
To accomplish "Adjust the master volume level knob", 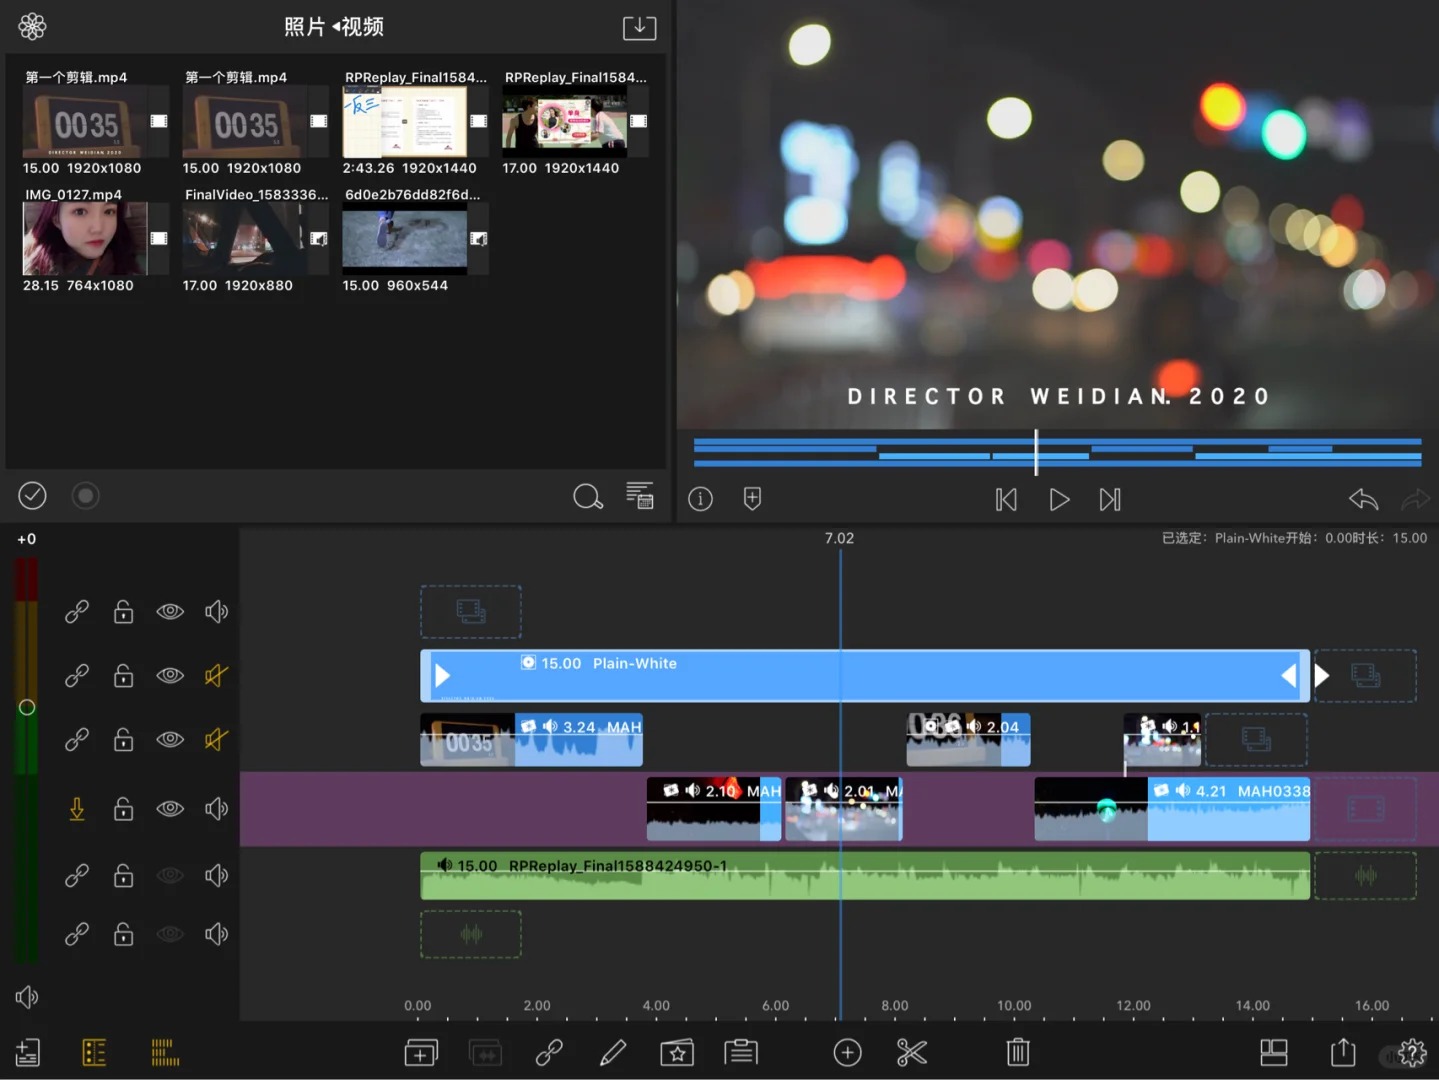I will click(27, 707).
